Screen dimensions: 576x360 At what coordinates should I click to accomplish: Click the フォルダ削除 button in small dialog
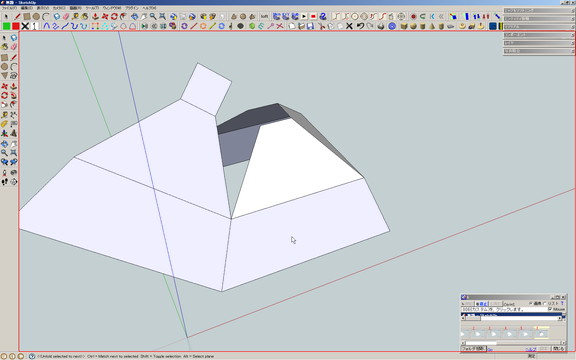[474, 348]
